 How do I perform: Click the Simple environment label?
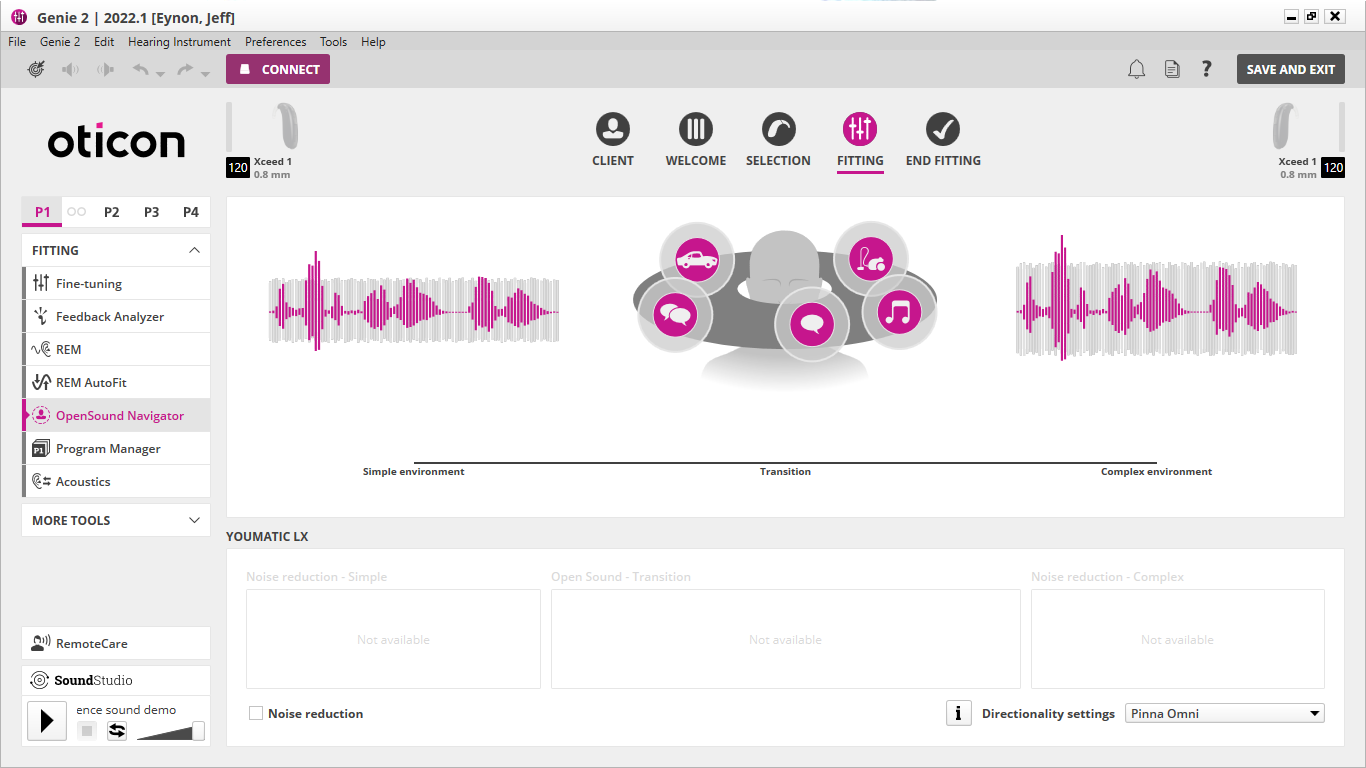414,472
